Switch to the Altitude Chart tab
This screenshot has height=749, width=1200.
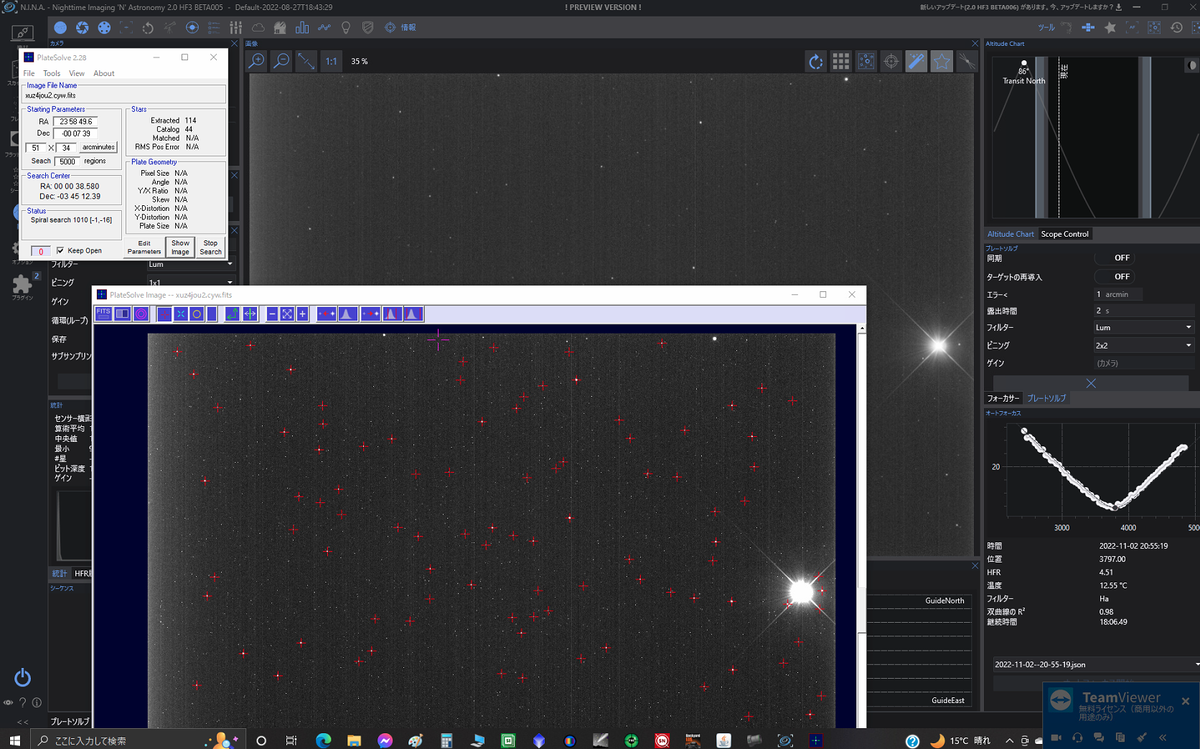click(1010, 234)
